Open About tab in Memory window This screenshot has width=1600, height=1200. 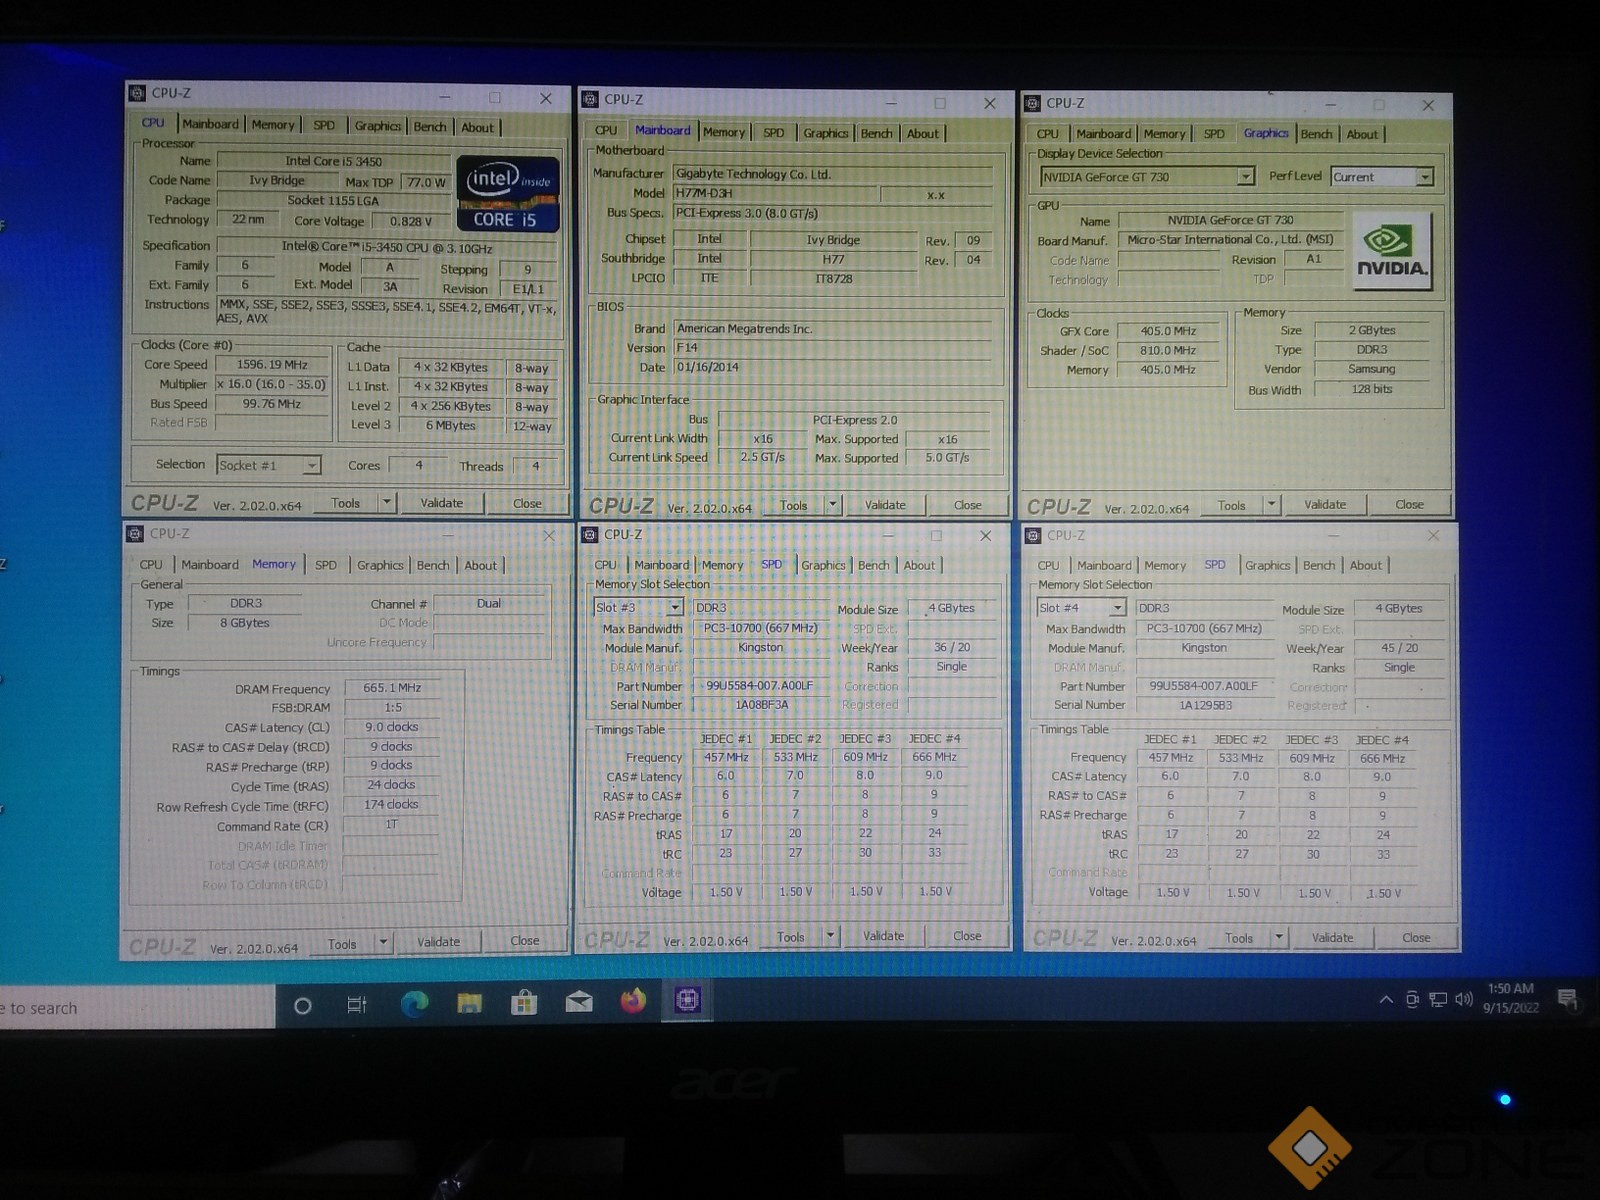(480, 565)
